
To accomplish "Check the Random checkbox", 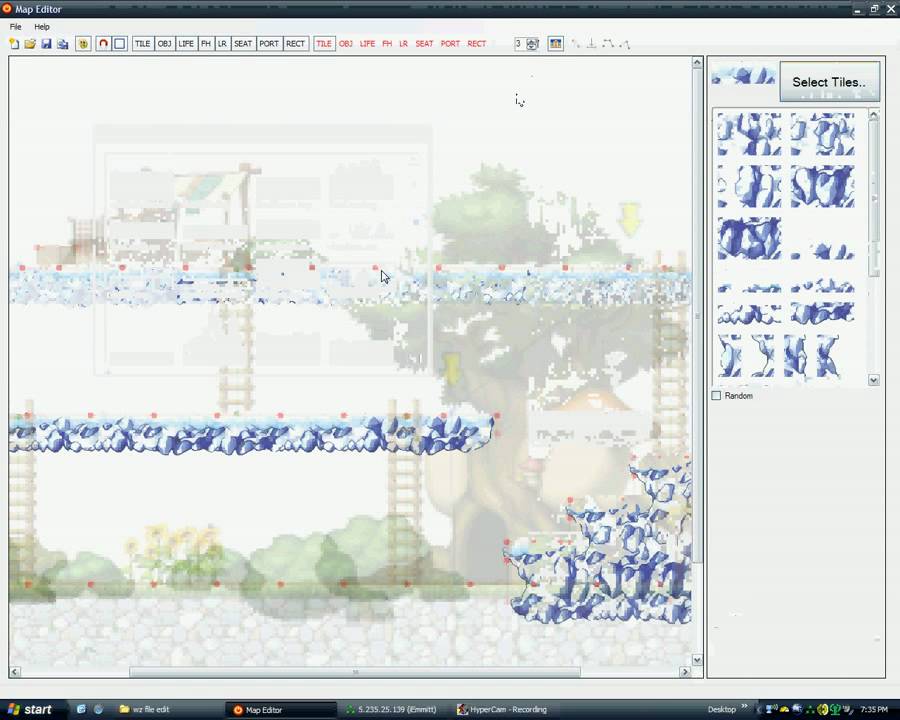I will point(716,396).
